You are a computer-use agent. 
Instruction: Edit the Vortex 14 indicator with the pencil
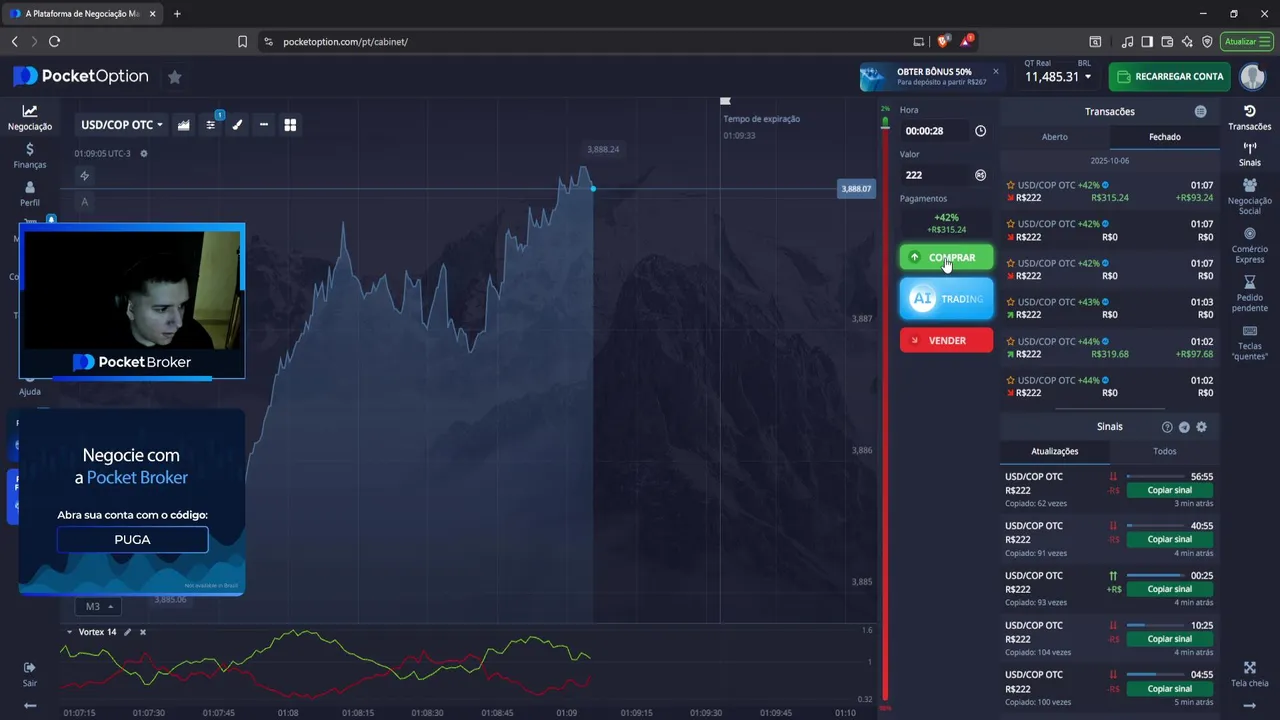(127, 632)
